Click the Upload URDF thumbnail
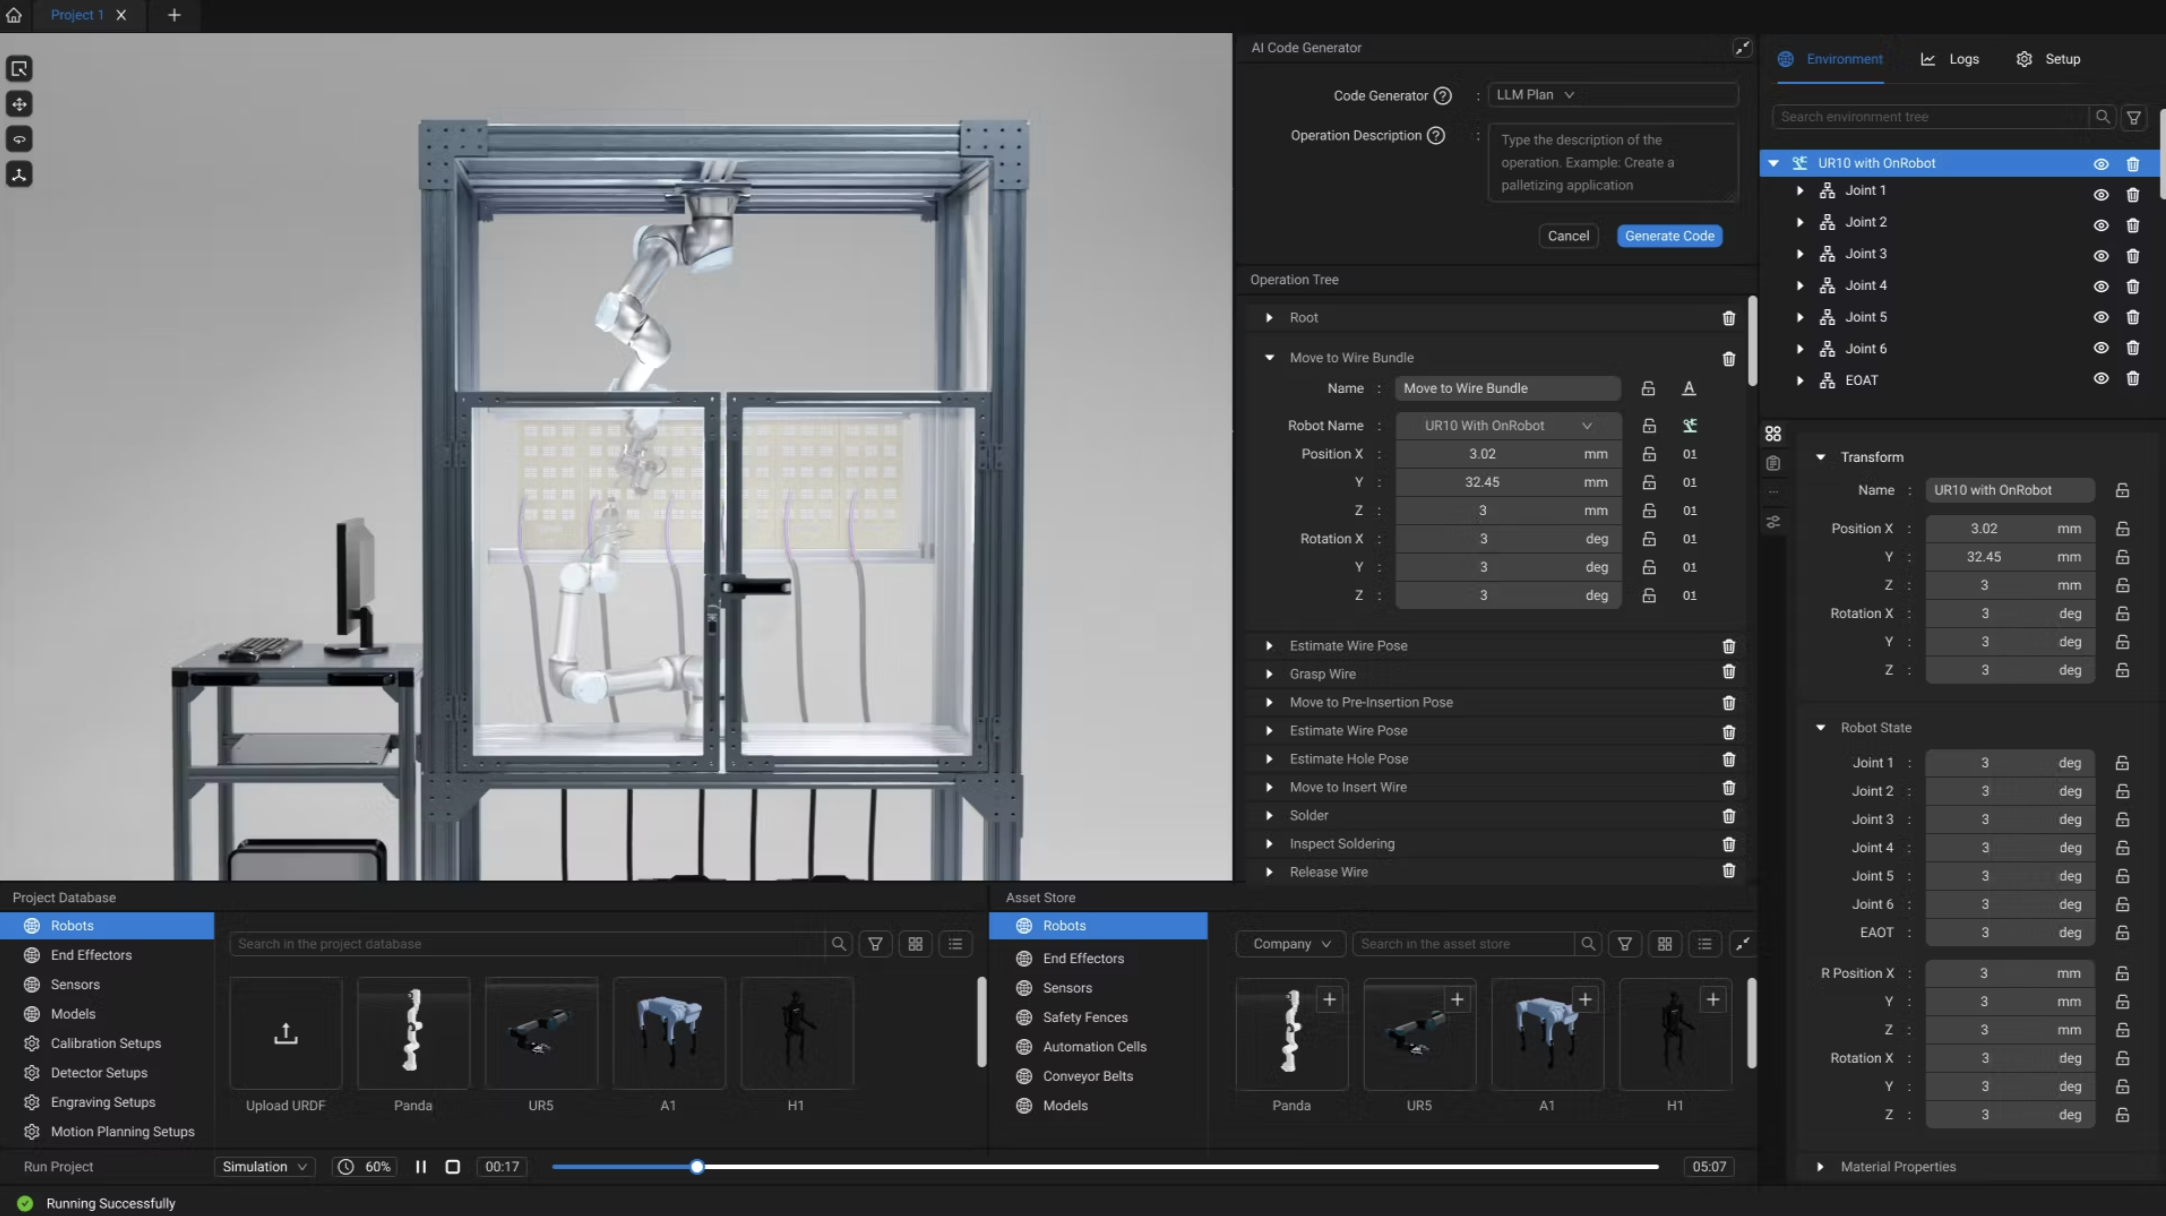The width and height of the screenshot is (2166, 1216). point(285,1034)
